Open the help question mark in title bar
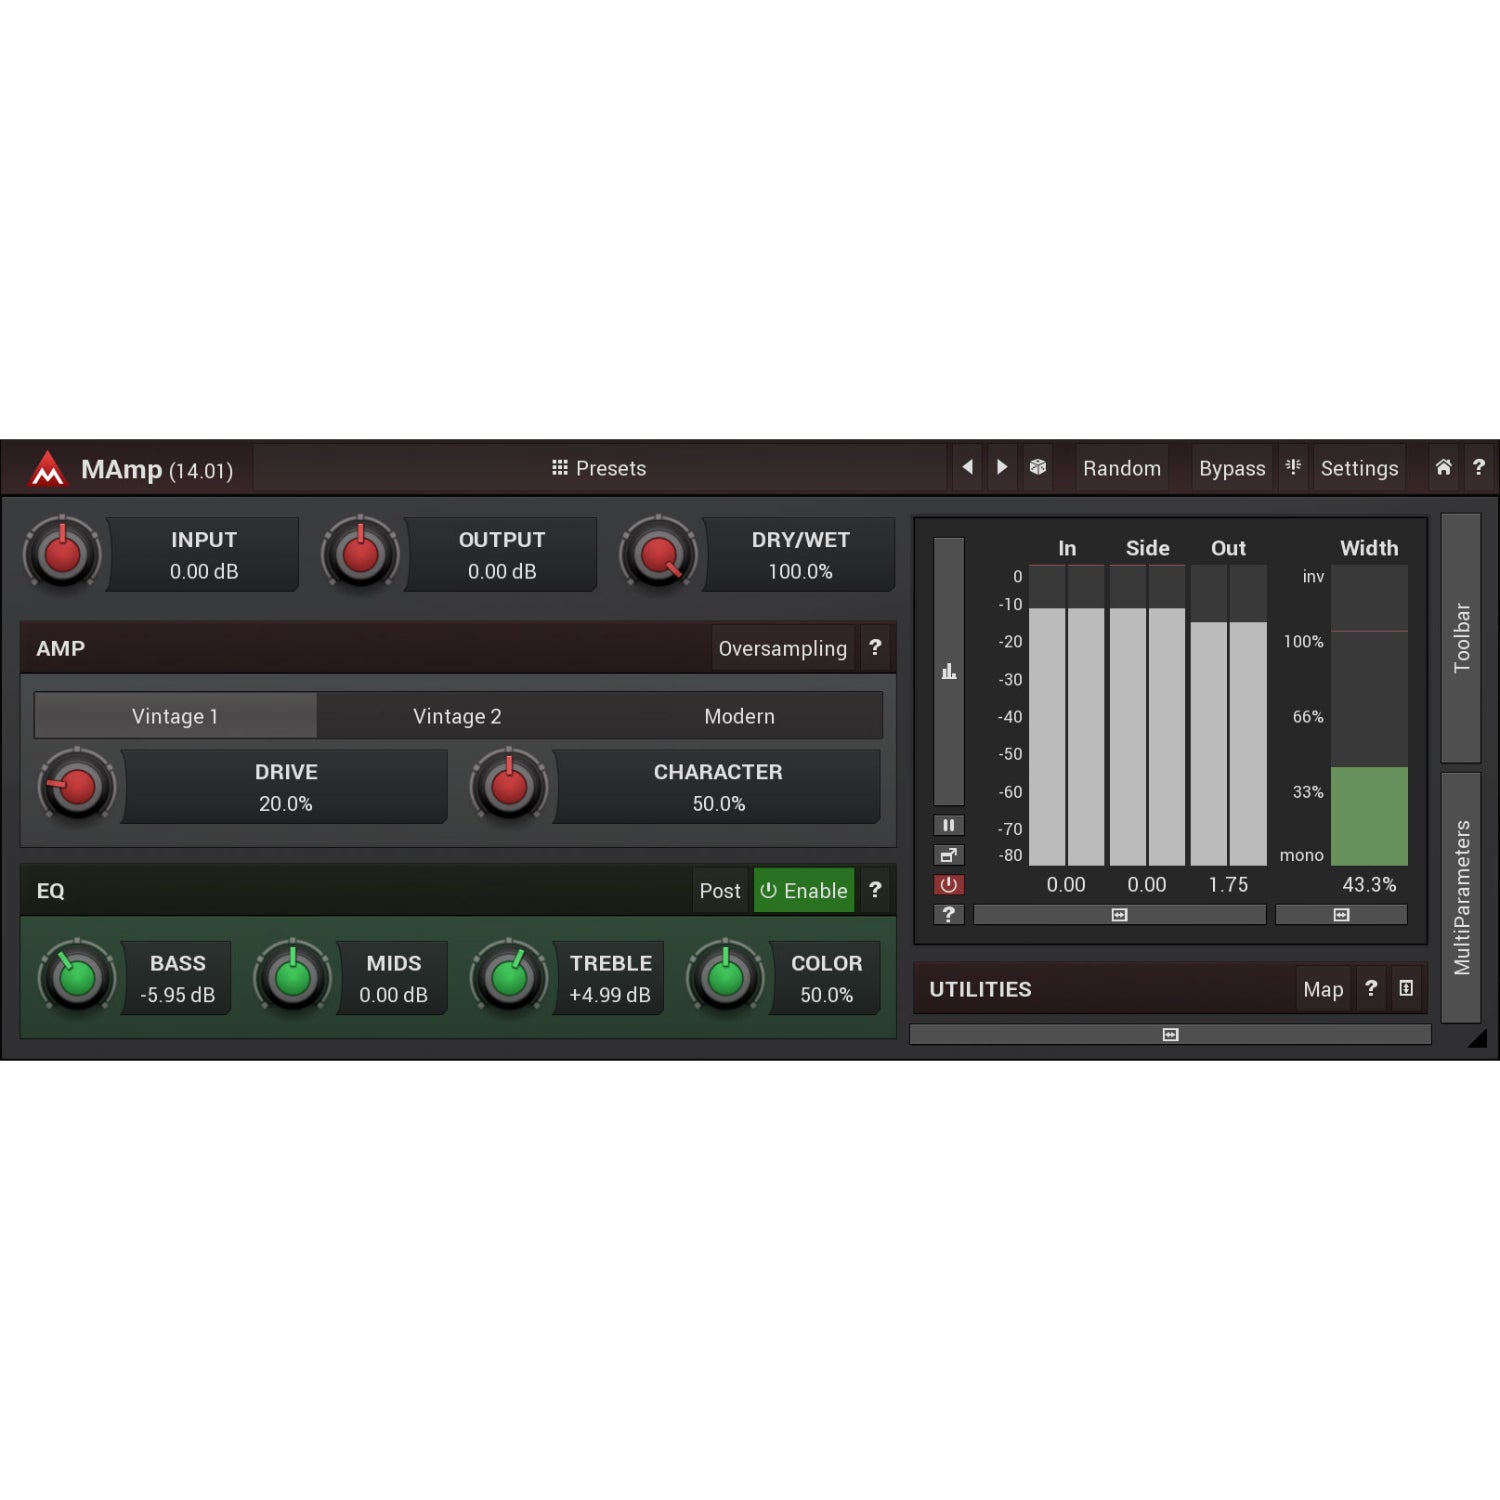This screenshot has height=1500, width=1500. point(1479,467)
